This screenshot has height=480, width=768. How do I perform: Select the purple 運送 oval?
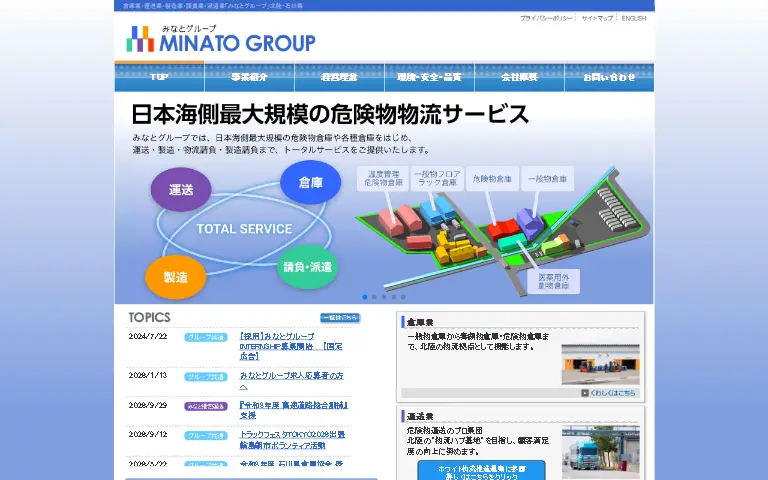click(x=181, y=190)
